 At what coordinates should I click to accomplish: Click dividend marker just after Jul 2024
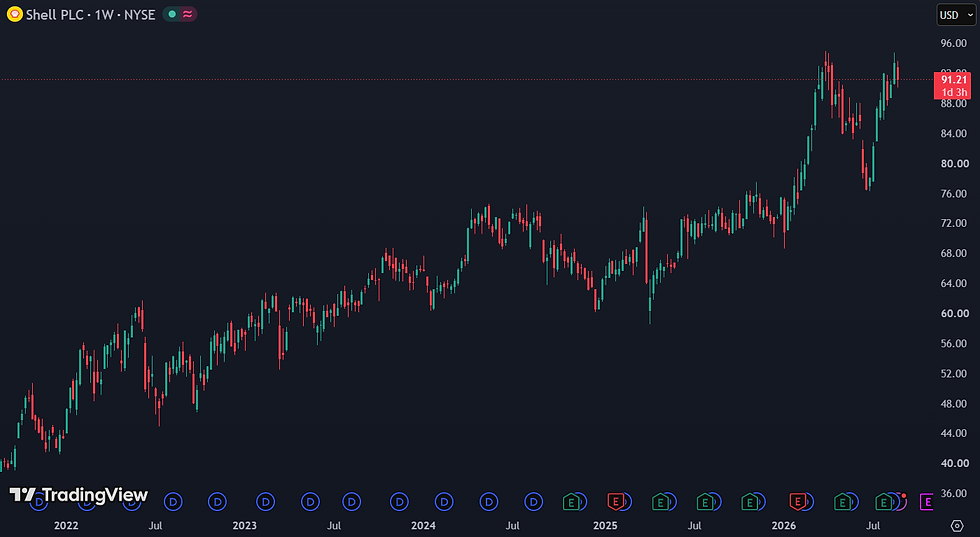pos(533,501)
